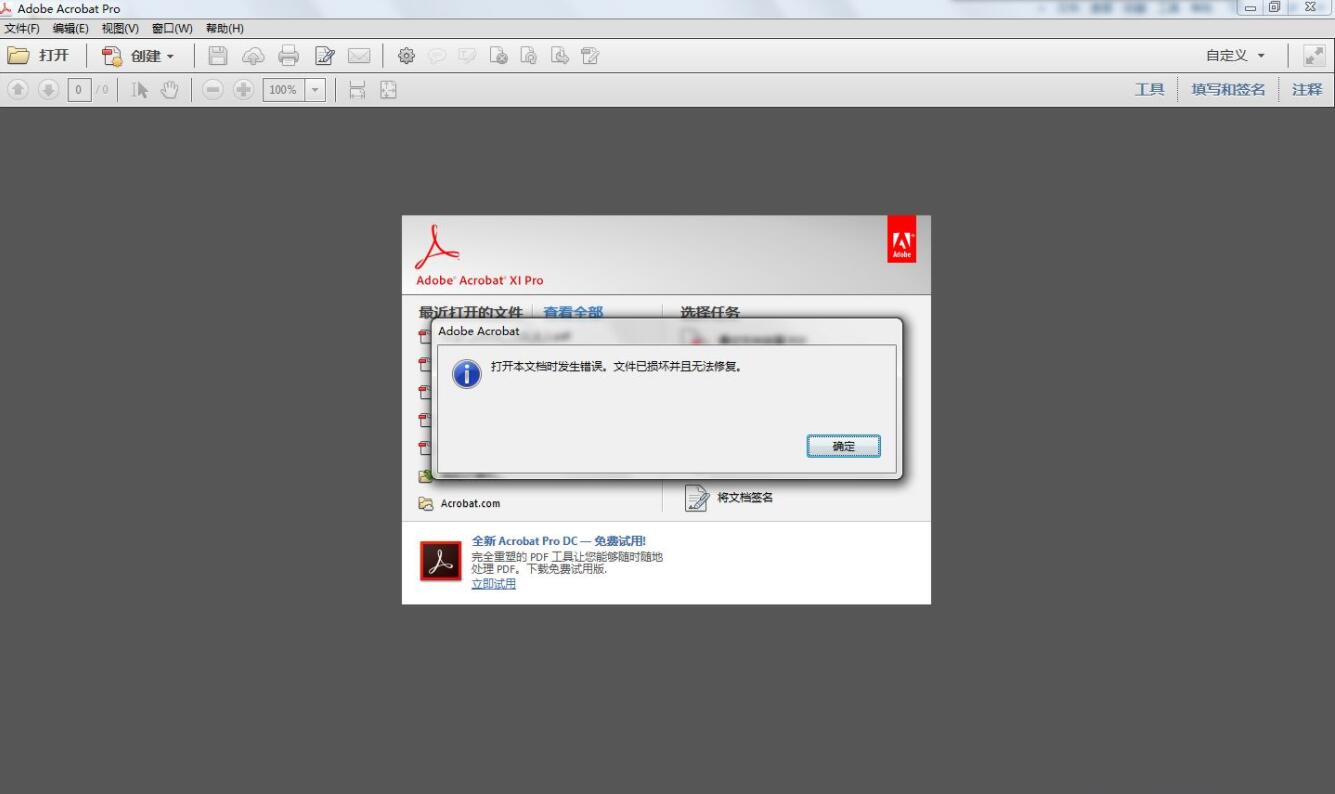The image size is (1335, 794).
Task: Click the highlight text comment icon
Action: 467,56
